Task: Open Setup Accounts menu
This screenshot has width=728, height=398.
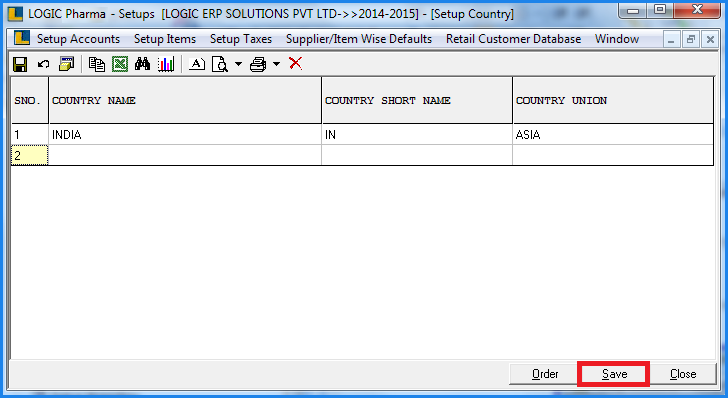Action: pyautogui.click(x=78, y=39)
